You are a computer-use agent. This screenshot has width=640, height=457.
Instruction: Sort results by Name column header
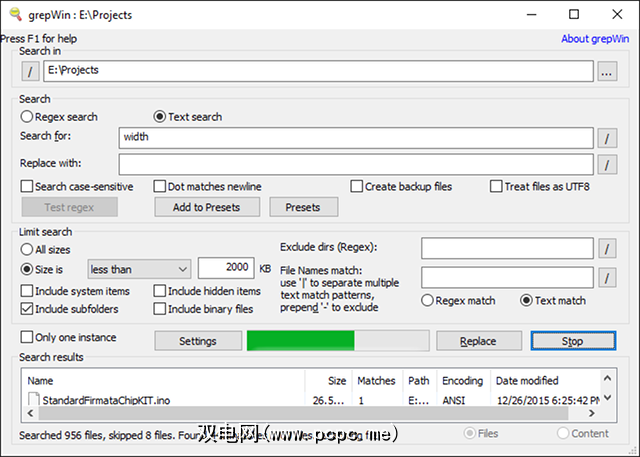[163, 381]
